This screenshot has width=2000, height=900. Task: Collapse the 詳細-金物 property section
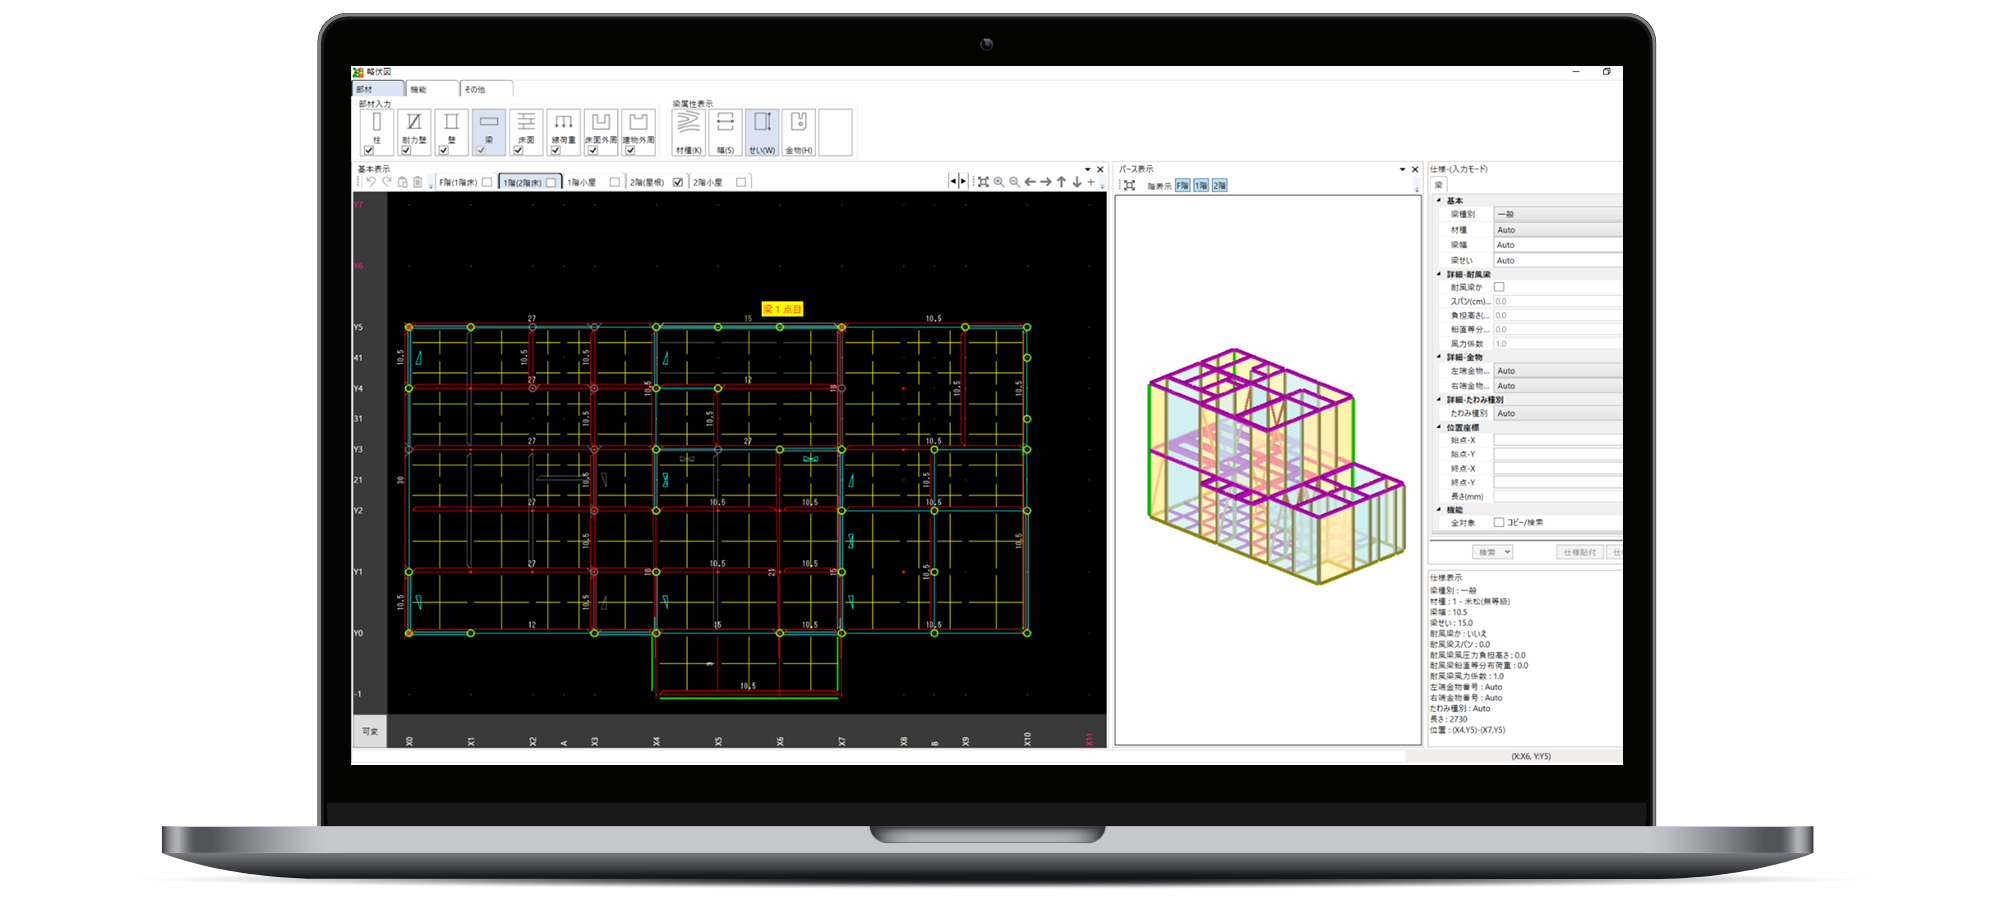[1439, 357]
